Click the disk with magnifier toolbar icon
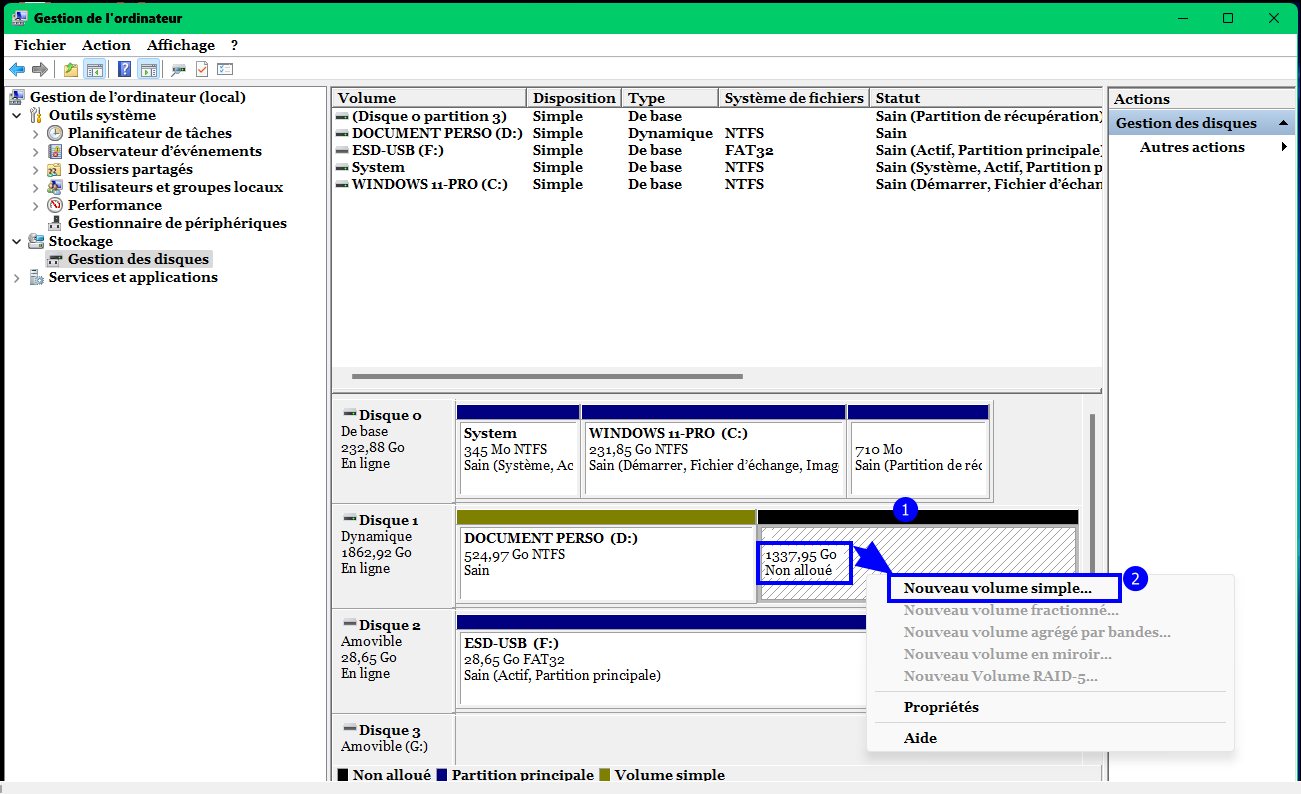Screen dimensions: 1301x794 (x=179, y=69)
